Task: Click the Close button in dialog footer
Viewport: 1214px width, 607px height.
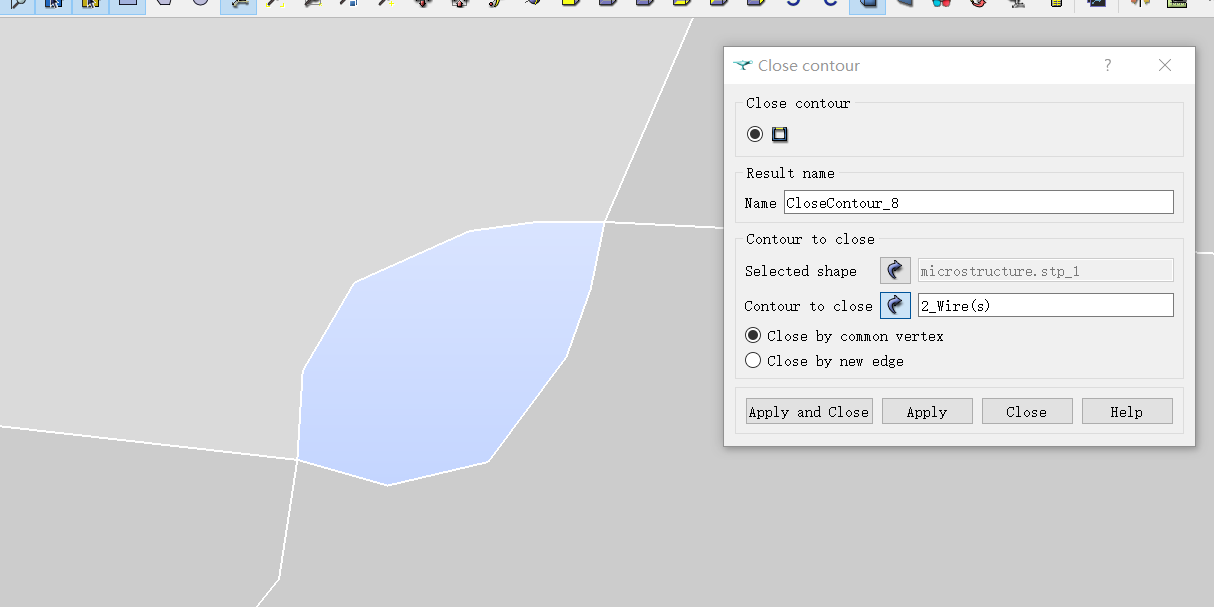Action: 1027,411
